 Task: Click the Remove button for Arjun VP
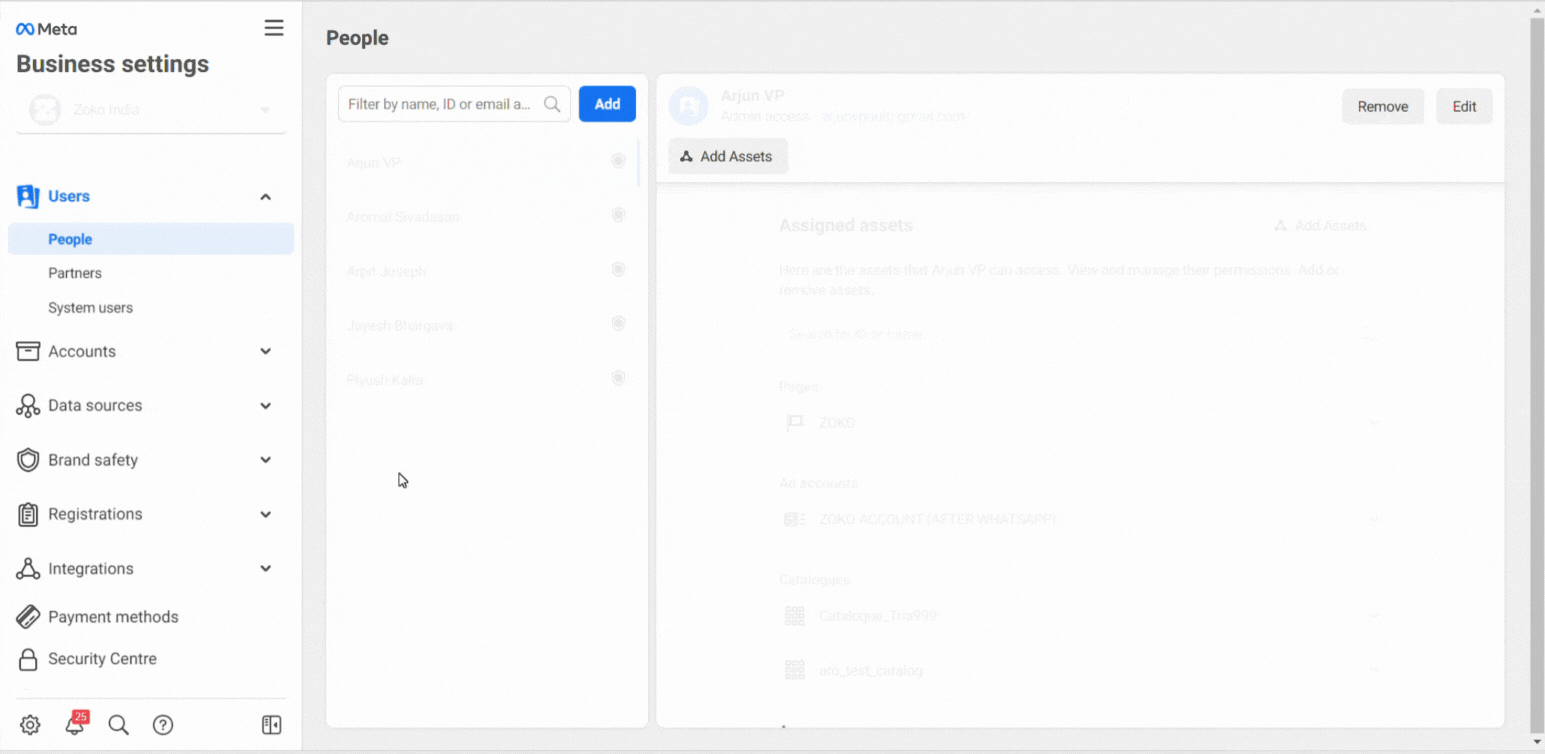pos(1382,107)
